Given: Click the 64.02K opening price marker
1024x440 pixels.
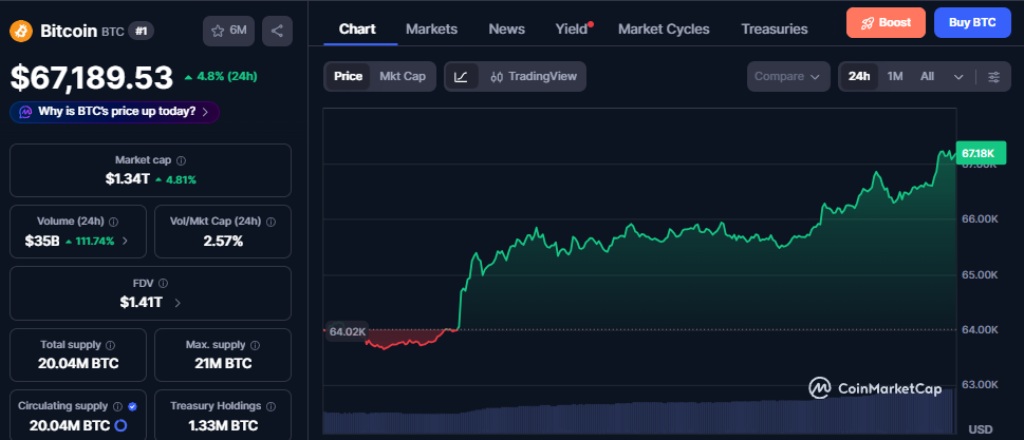Looking at the screenshot, I should click(x=347, y=332).
